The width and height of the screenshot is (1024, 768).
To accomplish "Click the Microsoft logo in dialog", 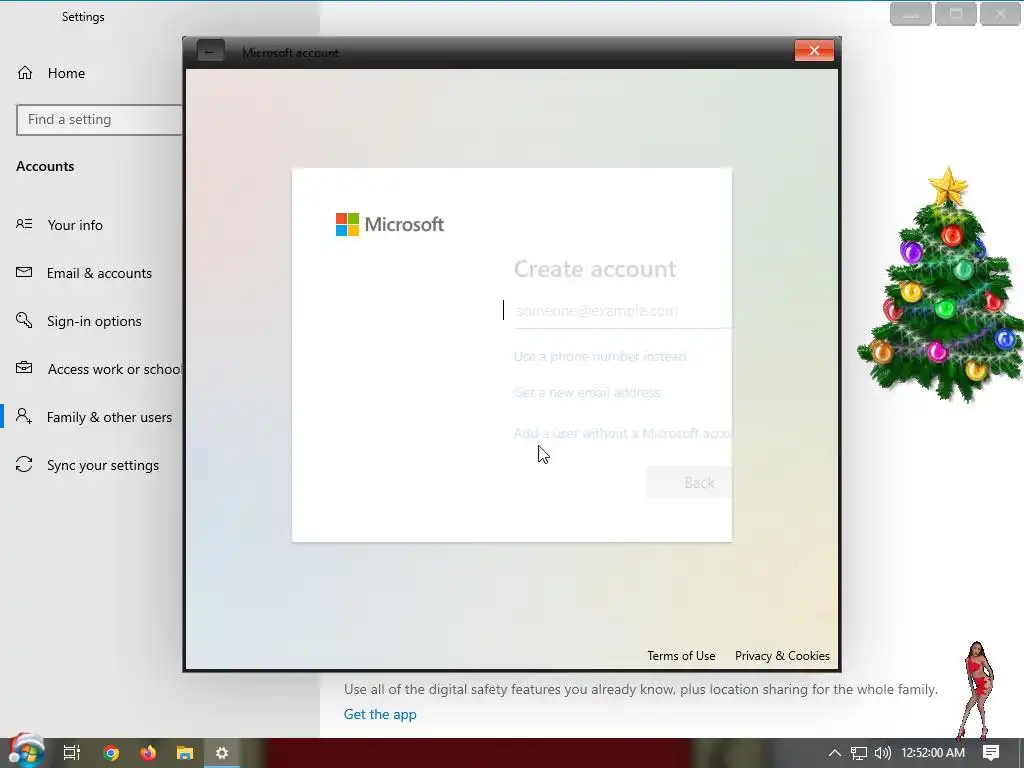I will coord(389,224).
